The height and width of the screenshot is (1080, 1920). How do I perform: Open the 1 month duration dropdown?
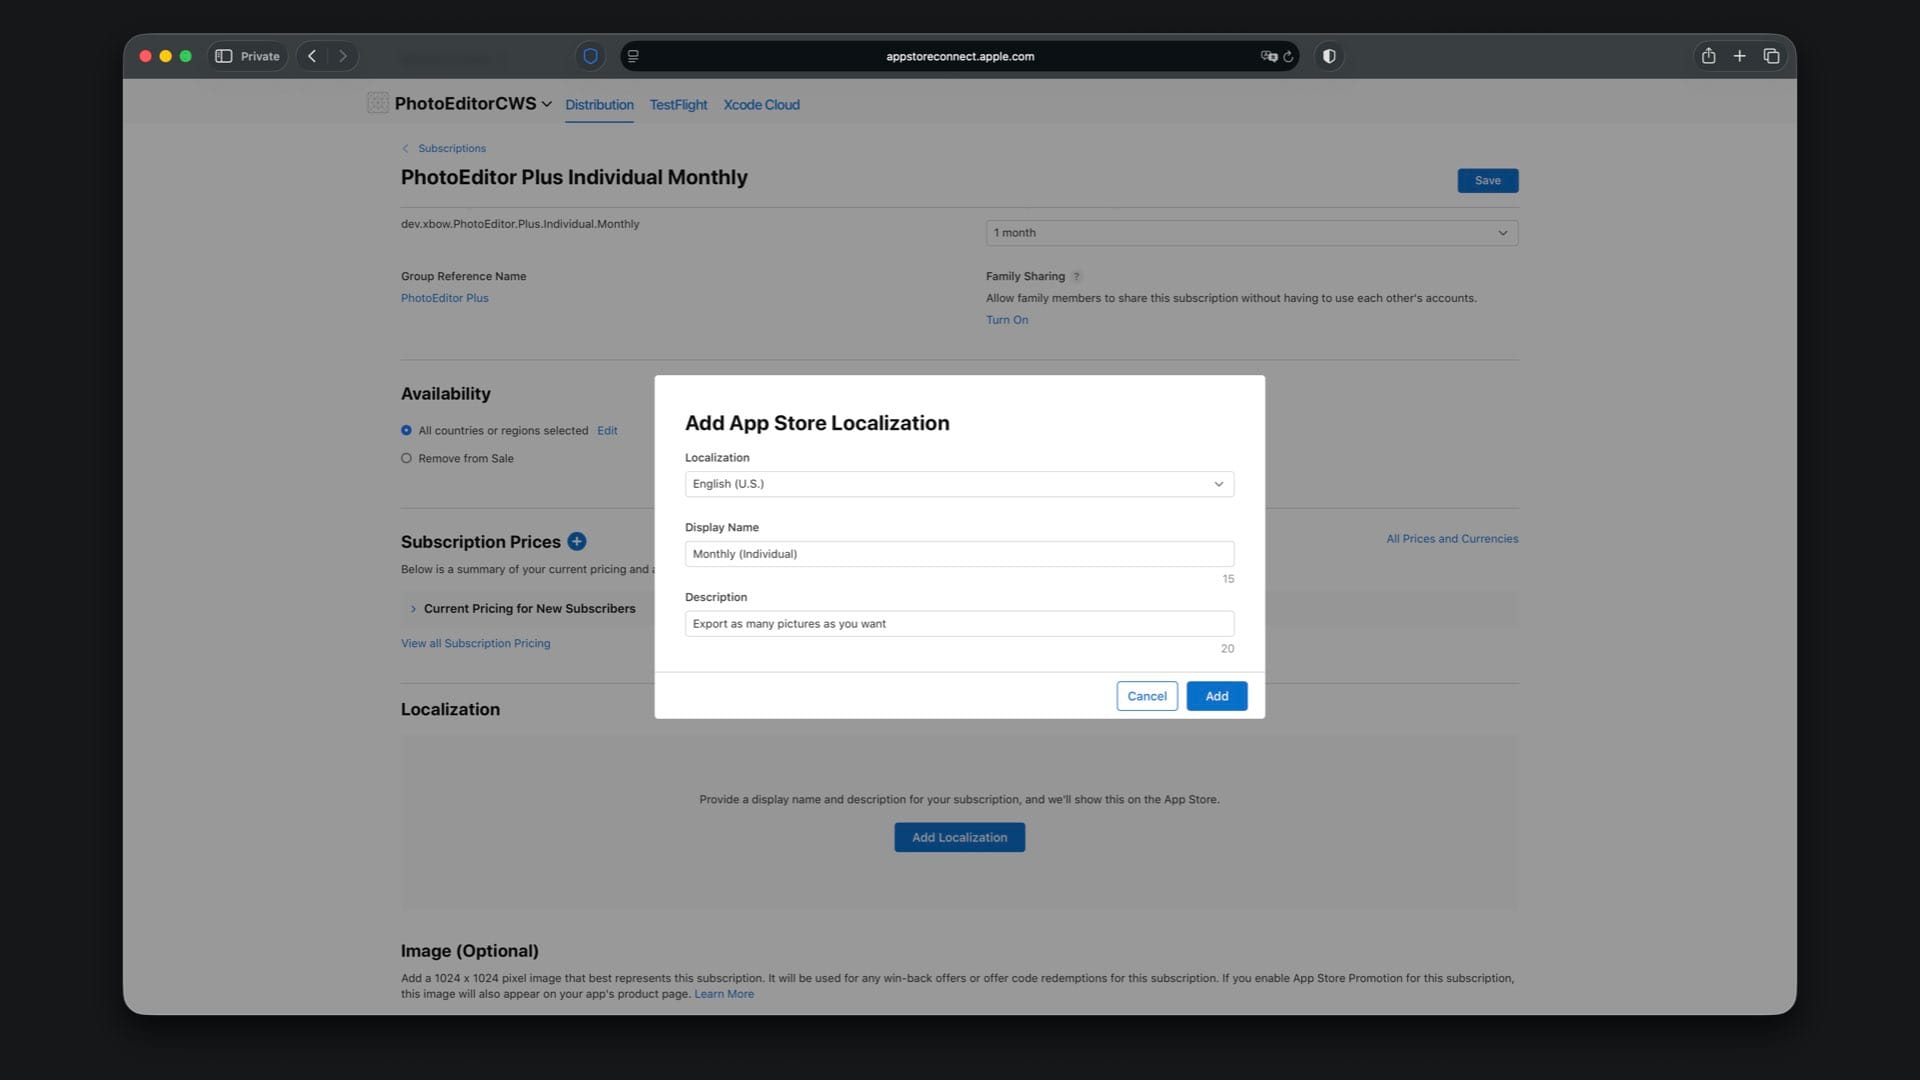coord(1251,233)
